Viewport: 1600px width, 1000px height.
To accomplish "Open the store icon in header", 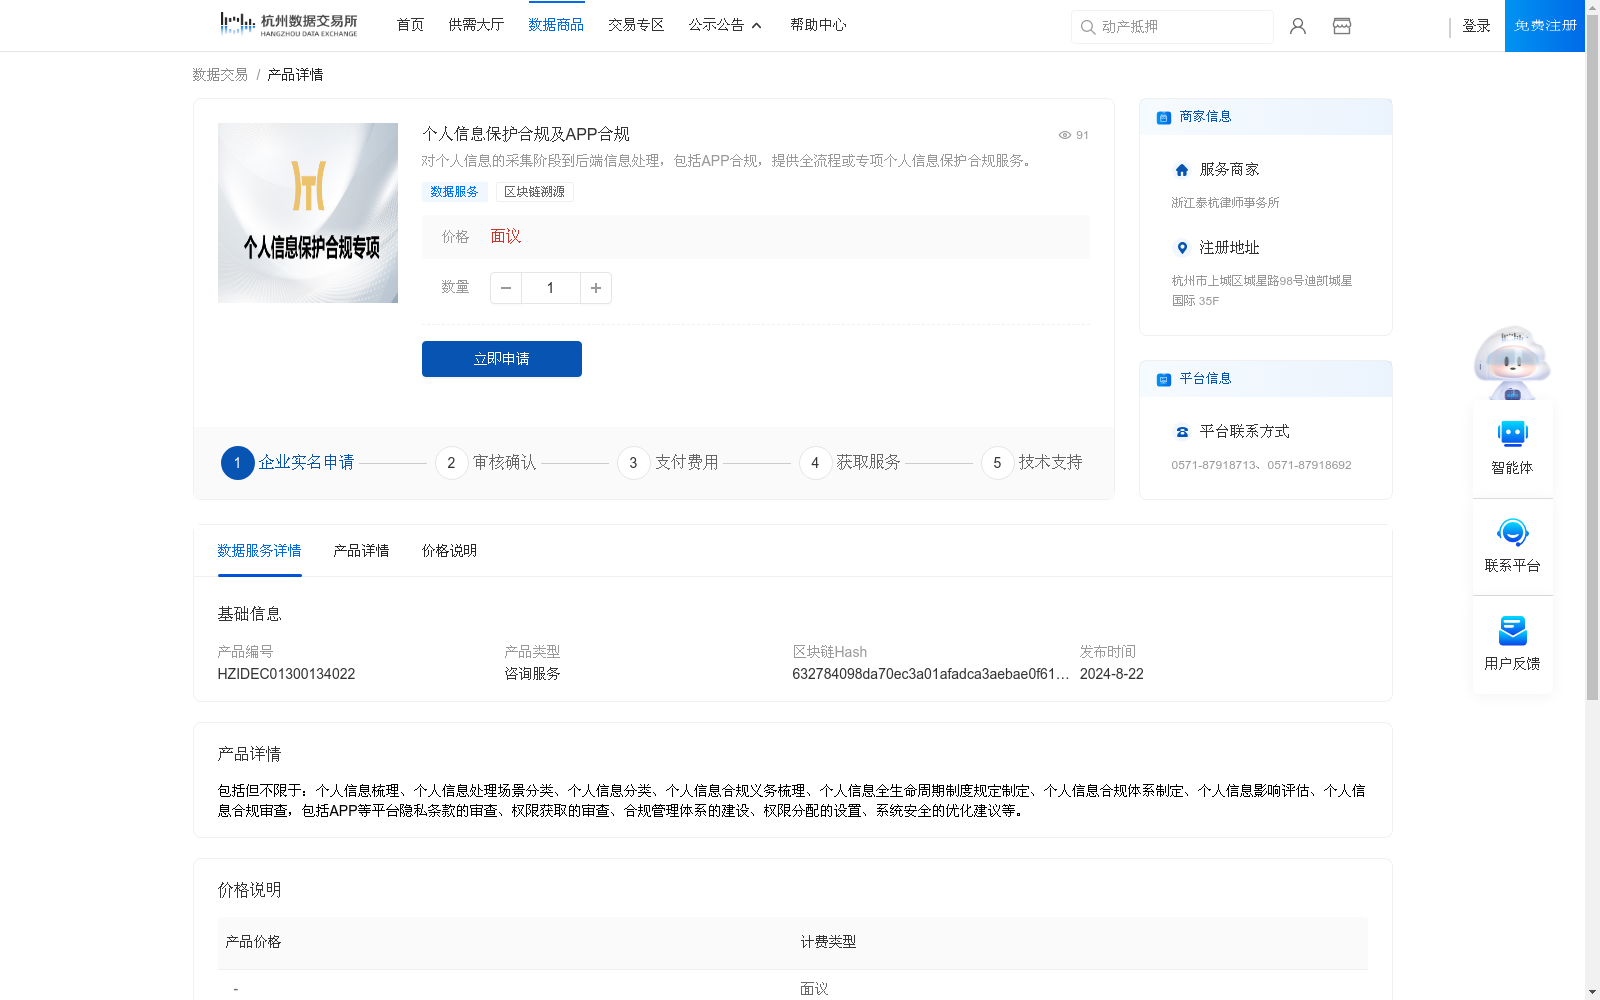I will pos(1342,26).
